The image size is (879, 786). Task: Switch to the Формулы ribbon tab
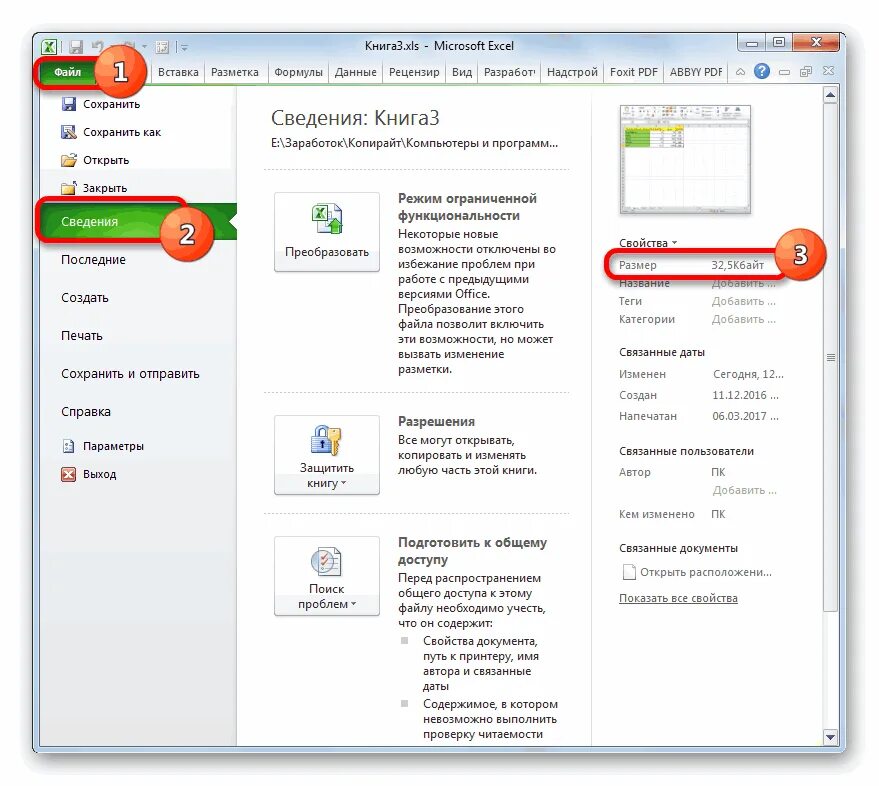298,72
